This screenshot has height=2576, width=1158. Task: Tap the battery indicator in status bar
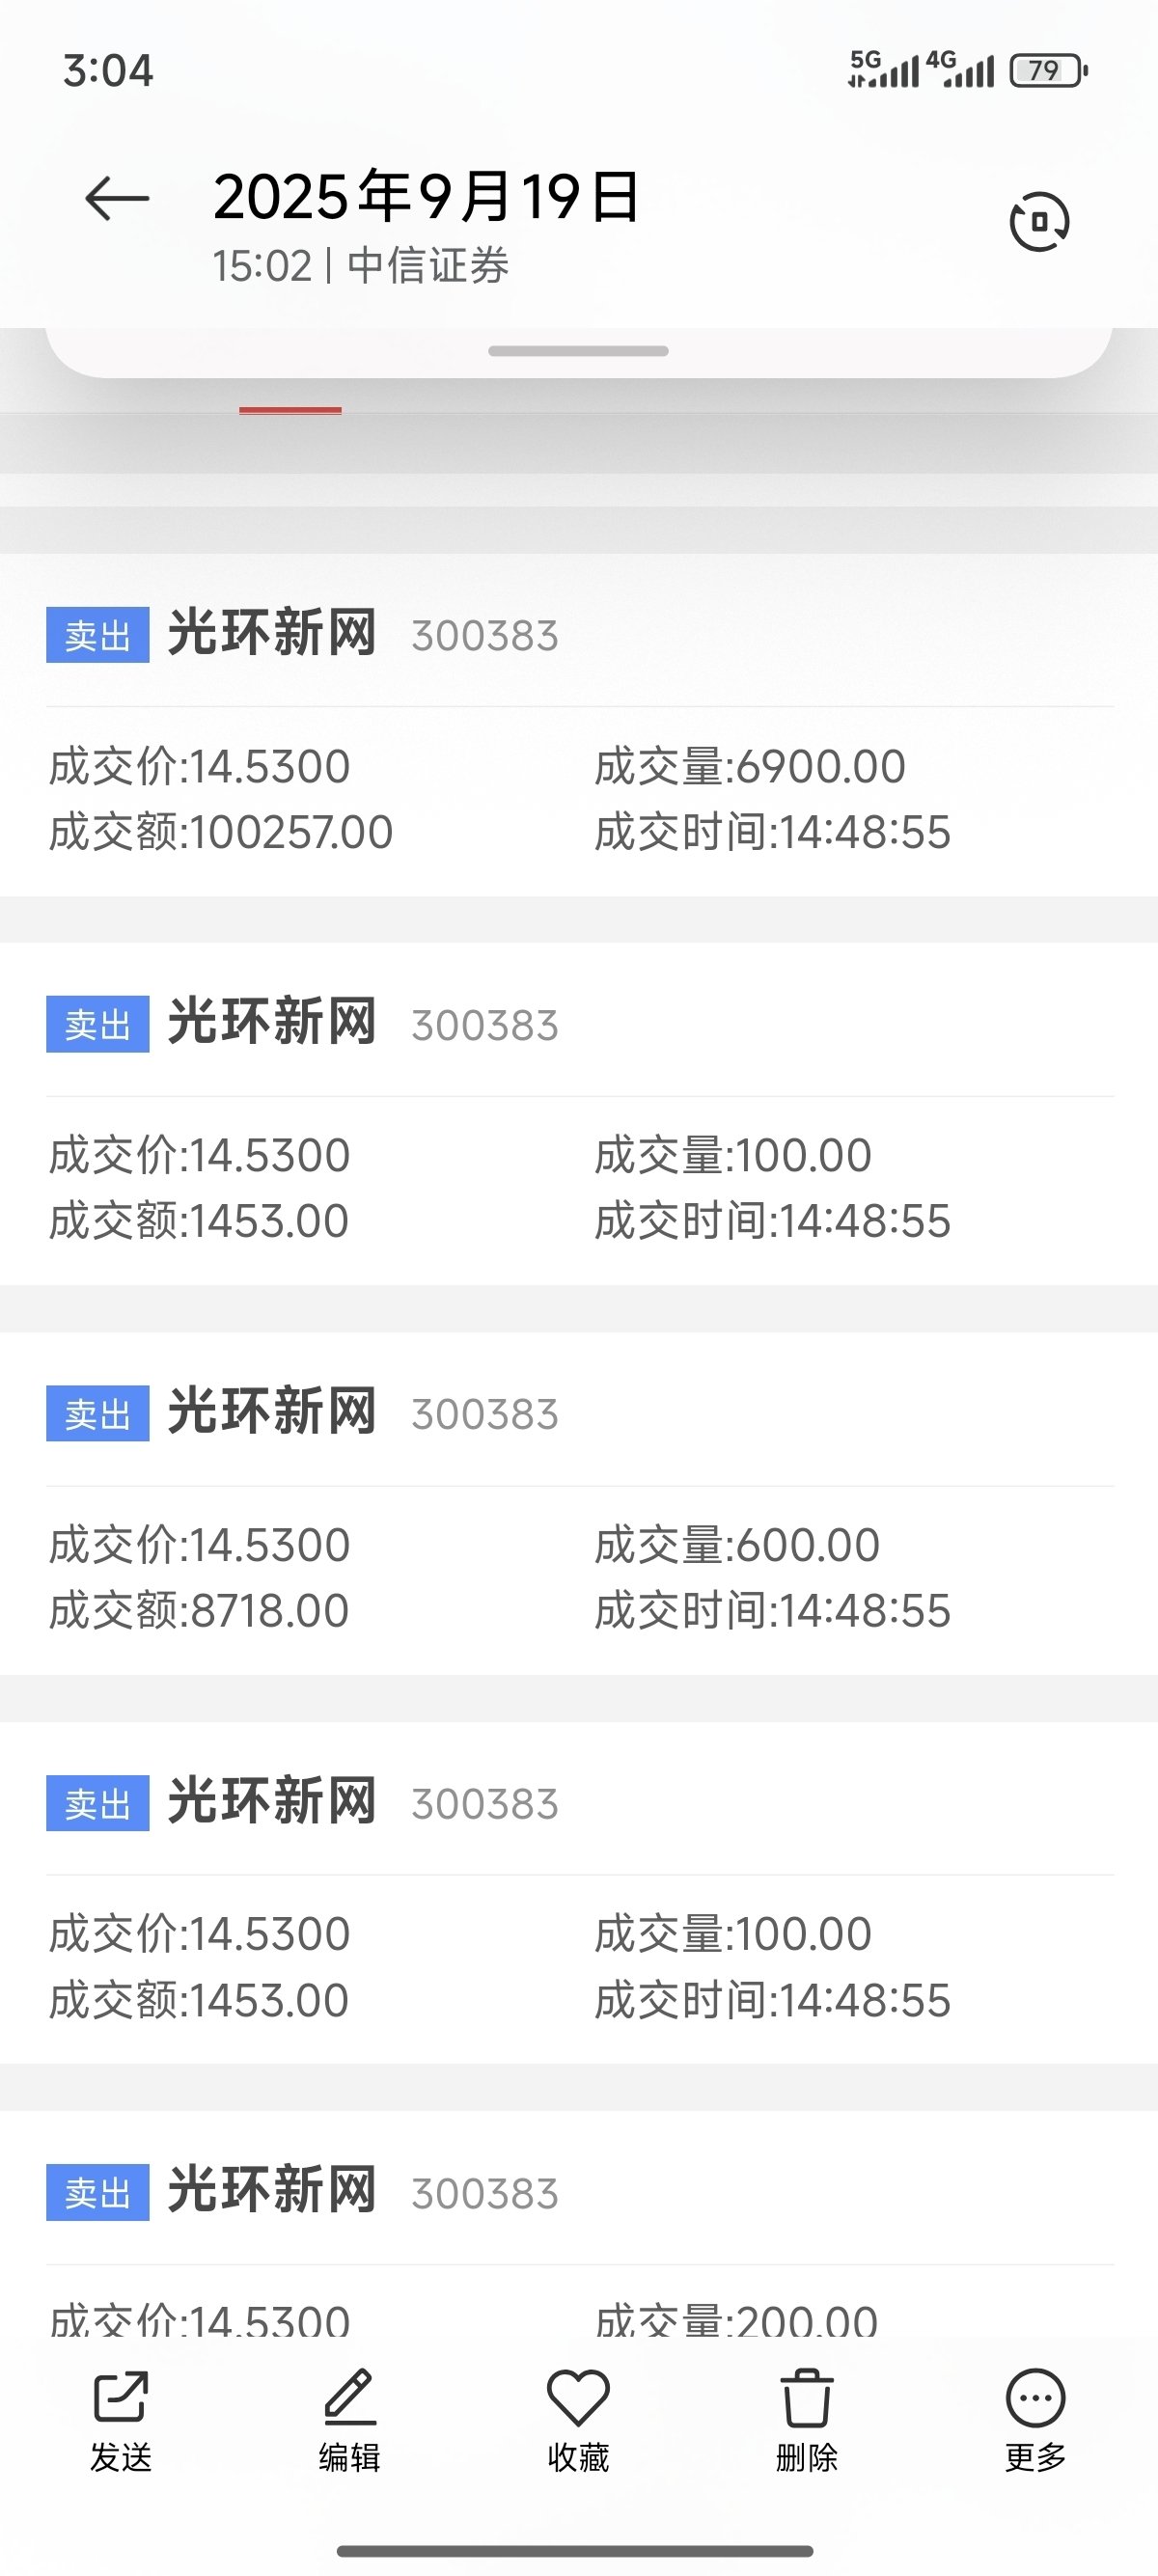(x=1048, y=71)
